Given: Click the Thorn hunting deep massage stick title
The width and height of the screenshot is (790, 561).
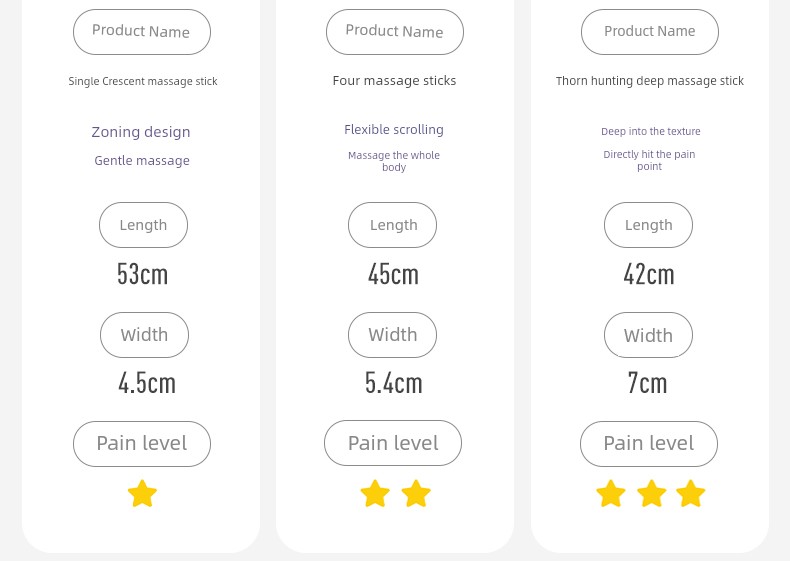Looking at the screenshot, I should [649, 81].
